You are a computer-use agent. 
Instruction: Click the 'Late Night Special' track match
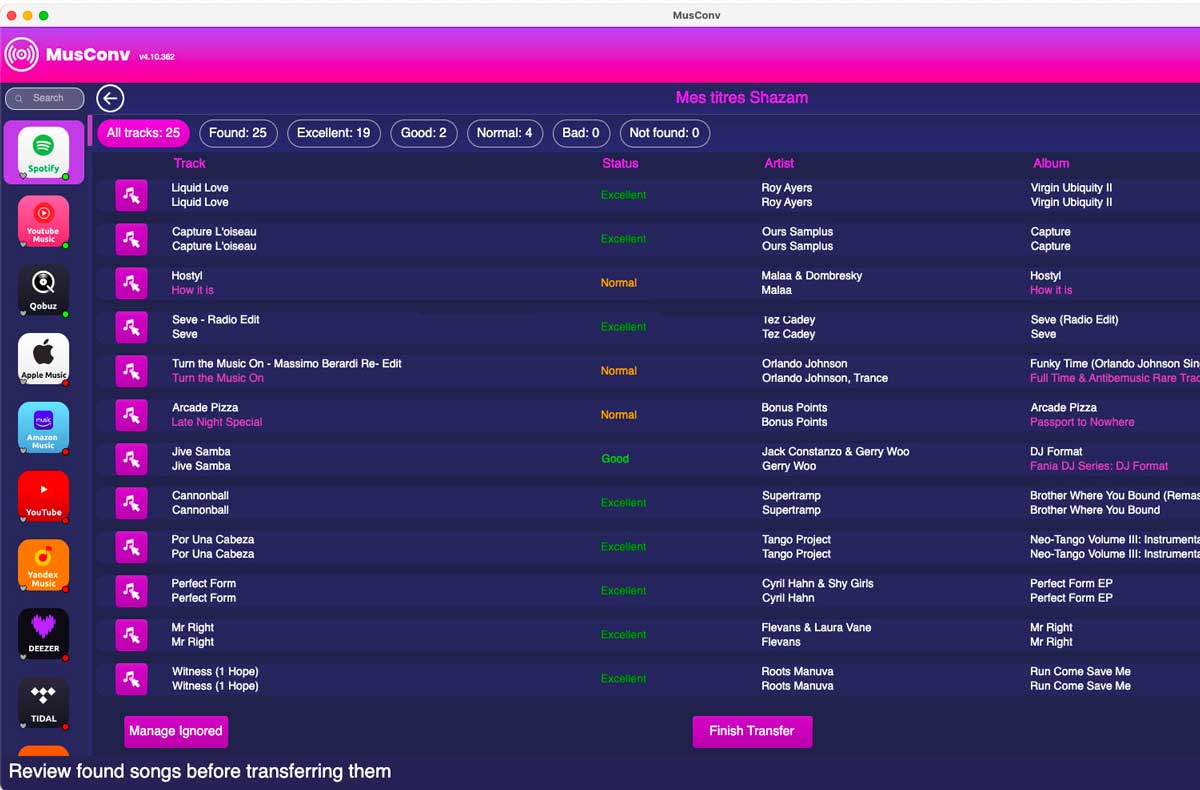coord(217,422)
